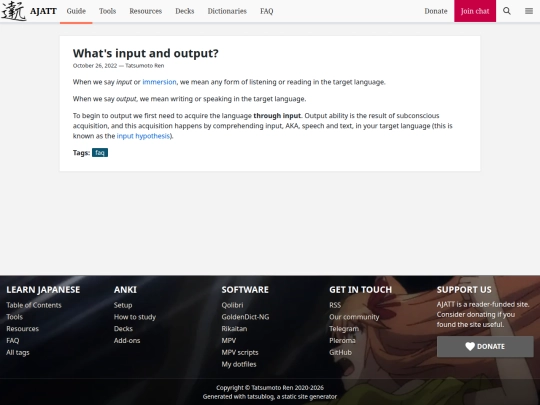Viewport: 540px width, 405px height.
Task: Open the hamburger menu icon
Action: pyautogui.click(x=529, y=11)
